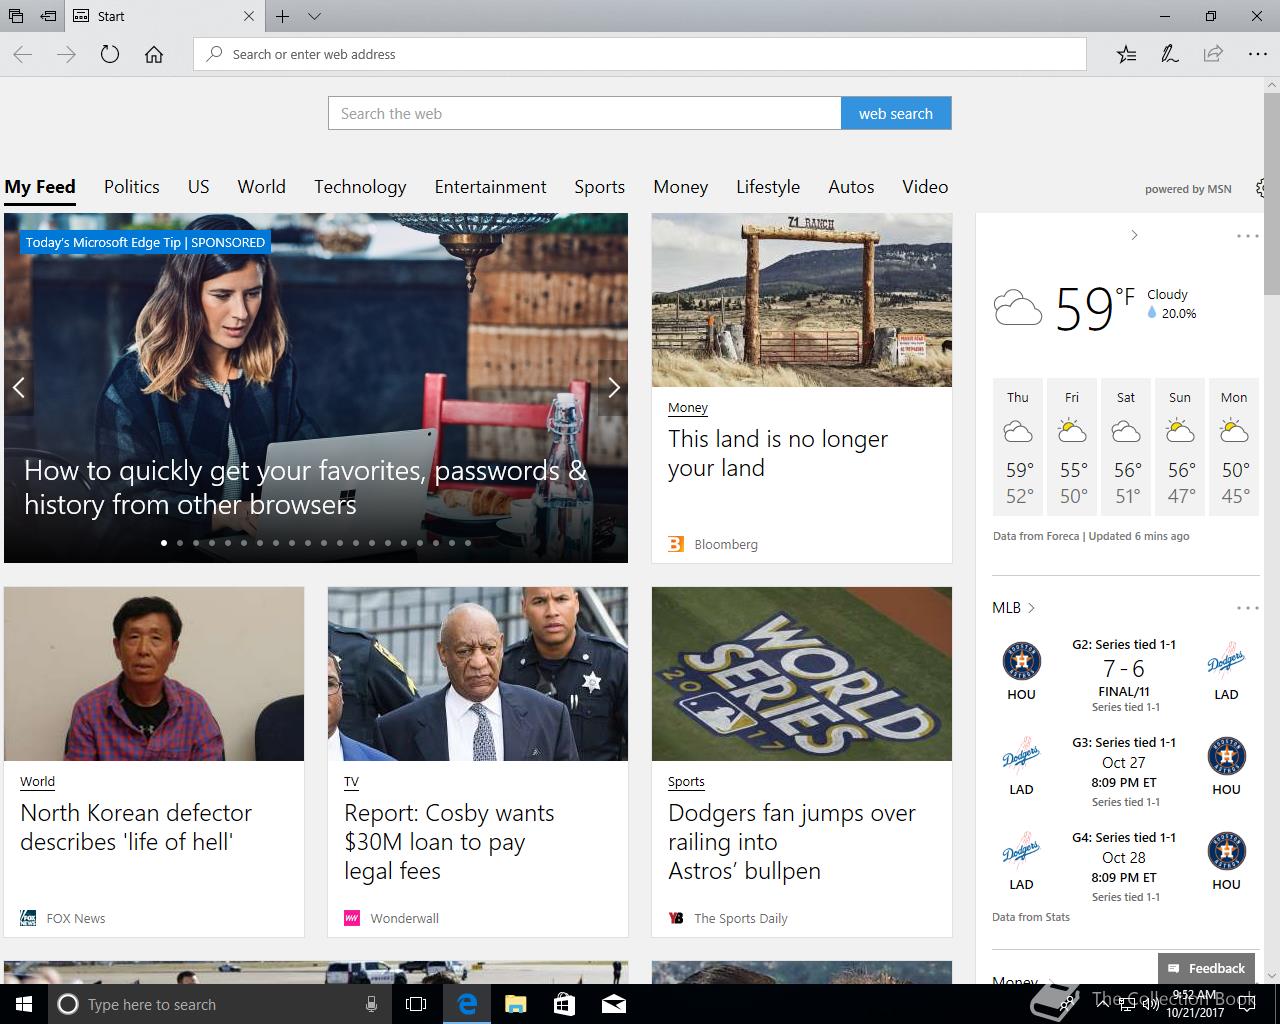Open Edge Settings and more menu
The width and height of the screenshot is (1280, 1024).
click(1257, 54)
